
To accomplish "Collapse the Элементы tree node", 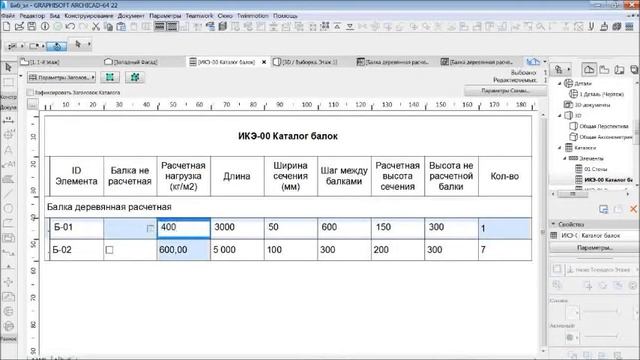I will coord(565,158).
